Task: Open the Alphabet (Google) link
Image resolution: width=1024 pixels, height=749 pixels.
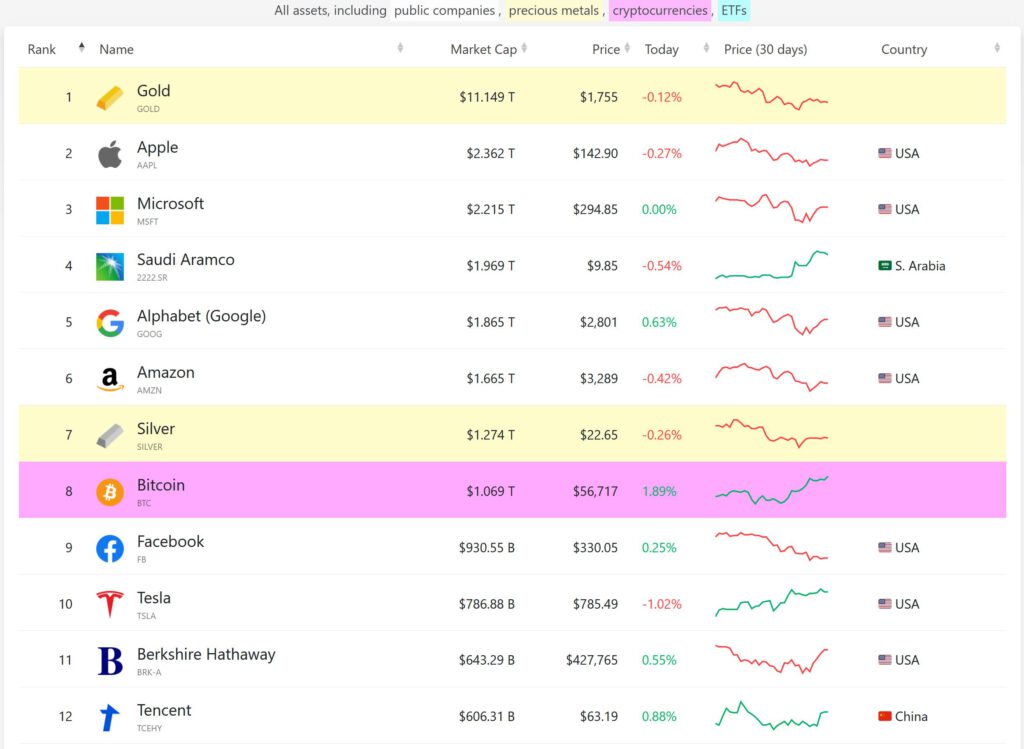Action: coord(201,316)
